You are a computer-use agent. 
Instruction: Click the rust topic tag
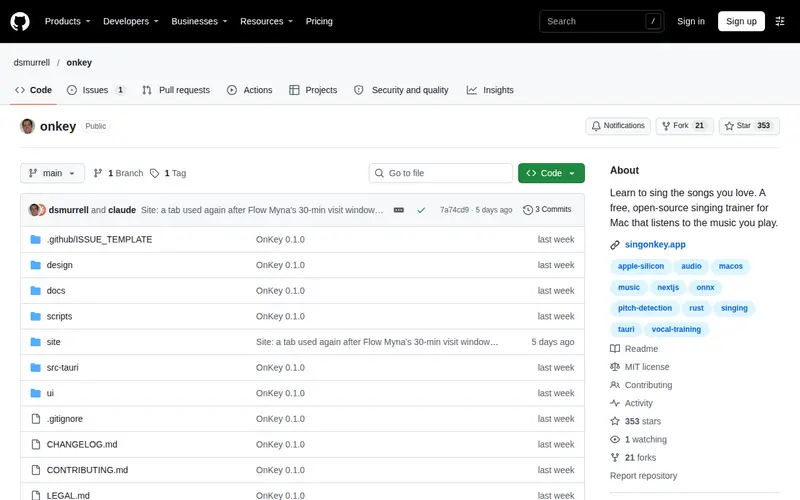696,308
